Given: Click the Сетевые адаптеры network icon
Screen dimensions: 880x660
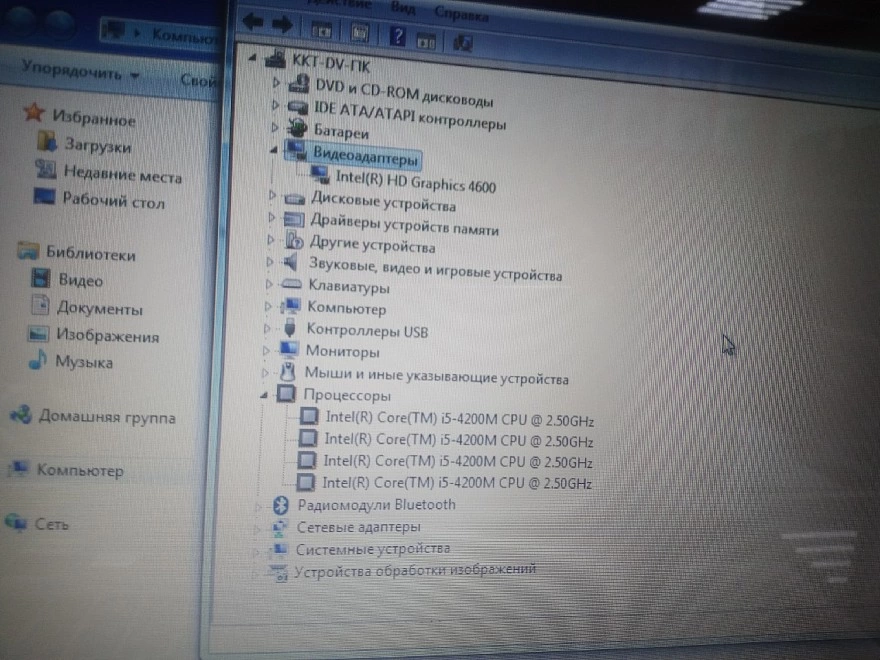Looking at the screenshot, I should (279, 527).
